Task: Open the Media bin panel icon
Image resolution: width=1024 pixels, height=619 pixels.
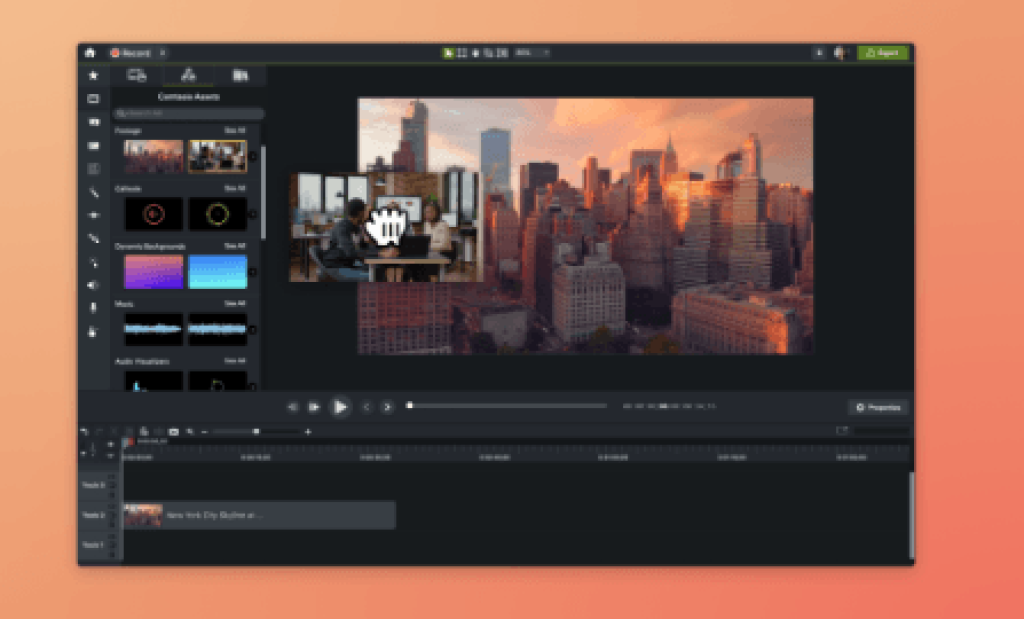Action: point(93,98)
